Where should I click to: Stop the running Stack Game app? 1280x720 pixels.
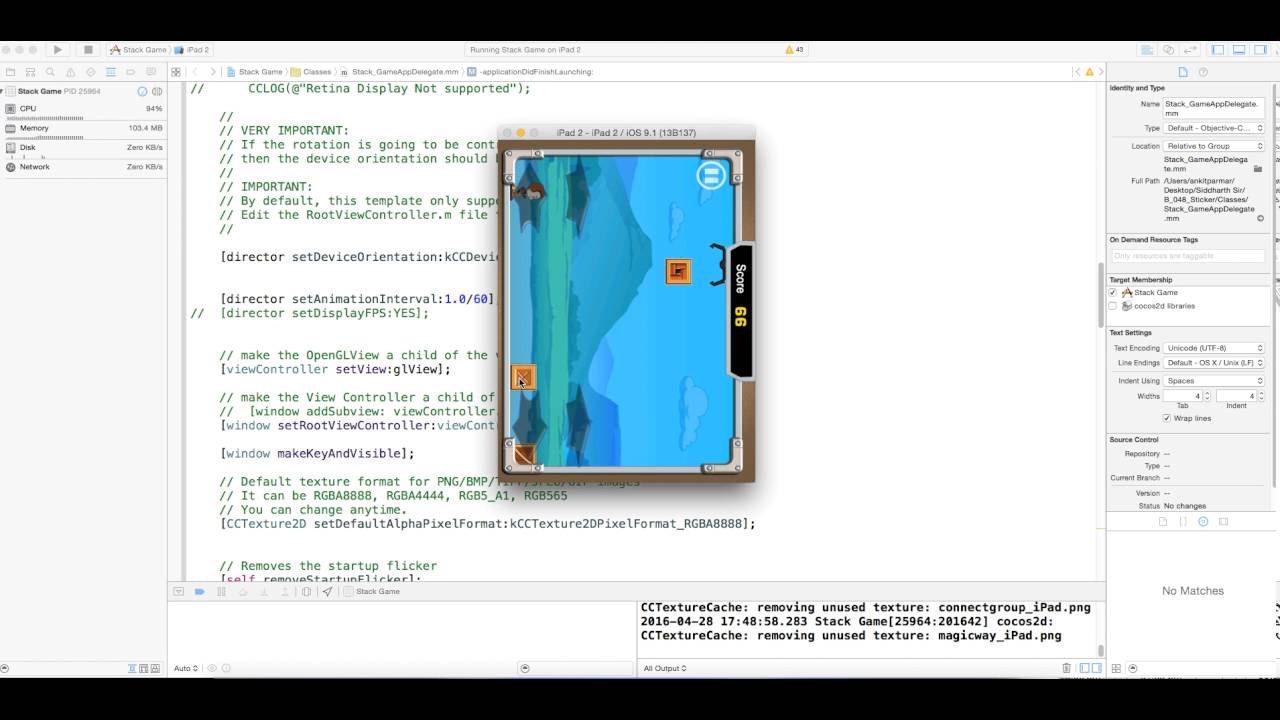pyautogui.click(x=88, y=50)
